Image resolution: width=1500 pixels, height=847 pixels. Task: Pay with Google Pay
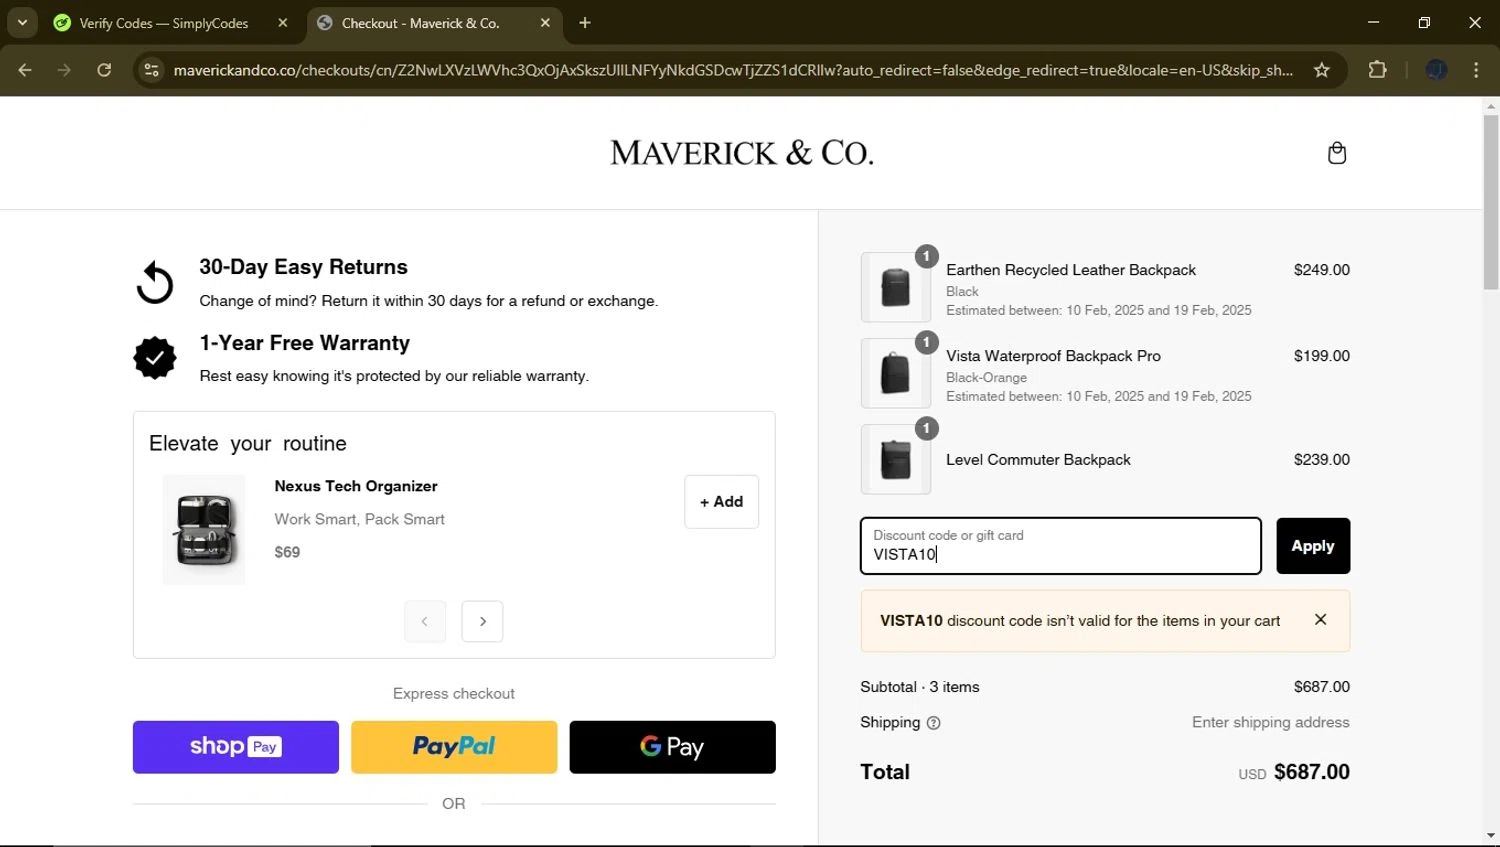tap(672, 747)
